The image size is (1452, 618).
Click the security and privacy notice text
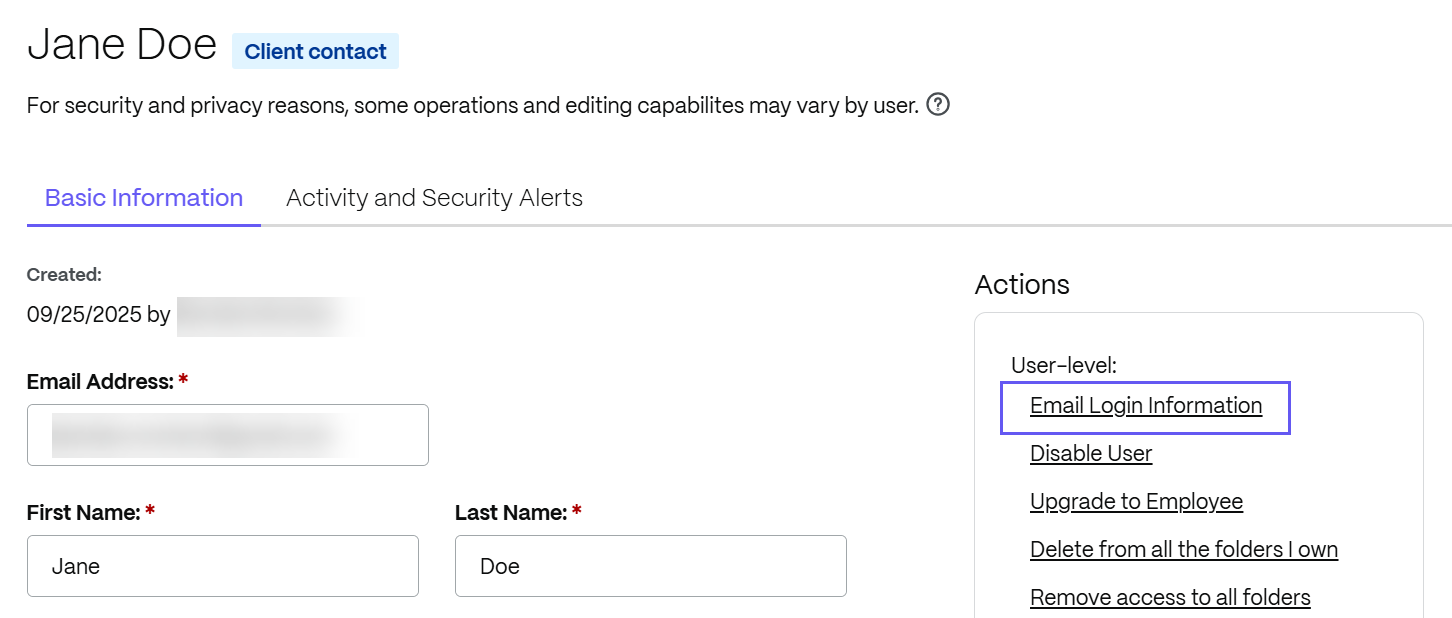pyautogui.click(x=472, y=105)
